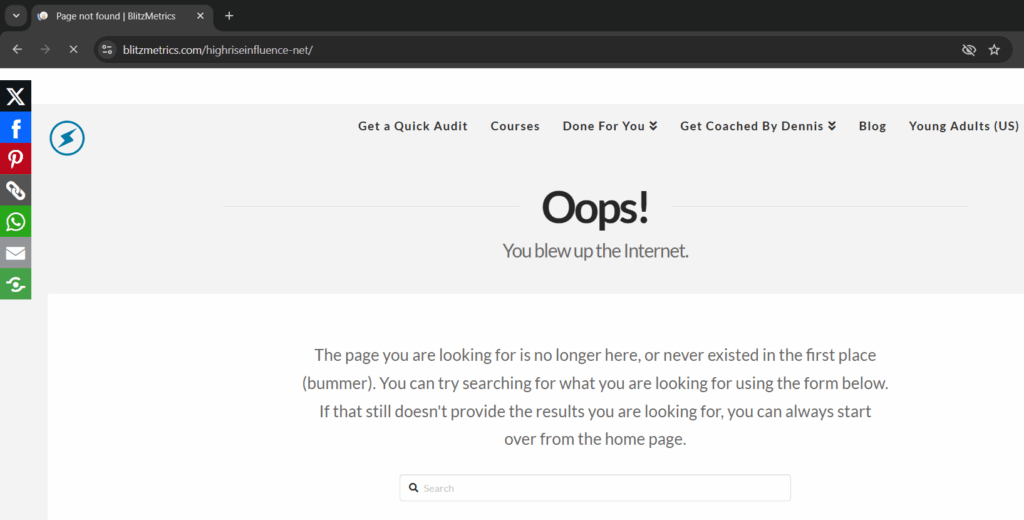
Task: Go to the Blog page
Action: (x=872, y=126)
